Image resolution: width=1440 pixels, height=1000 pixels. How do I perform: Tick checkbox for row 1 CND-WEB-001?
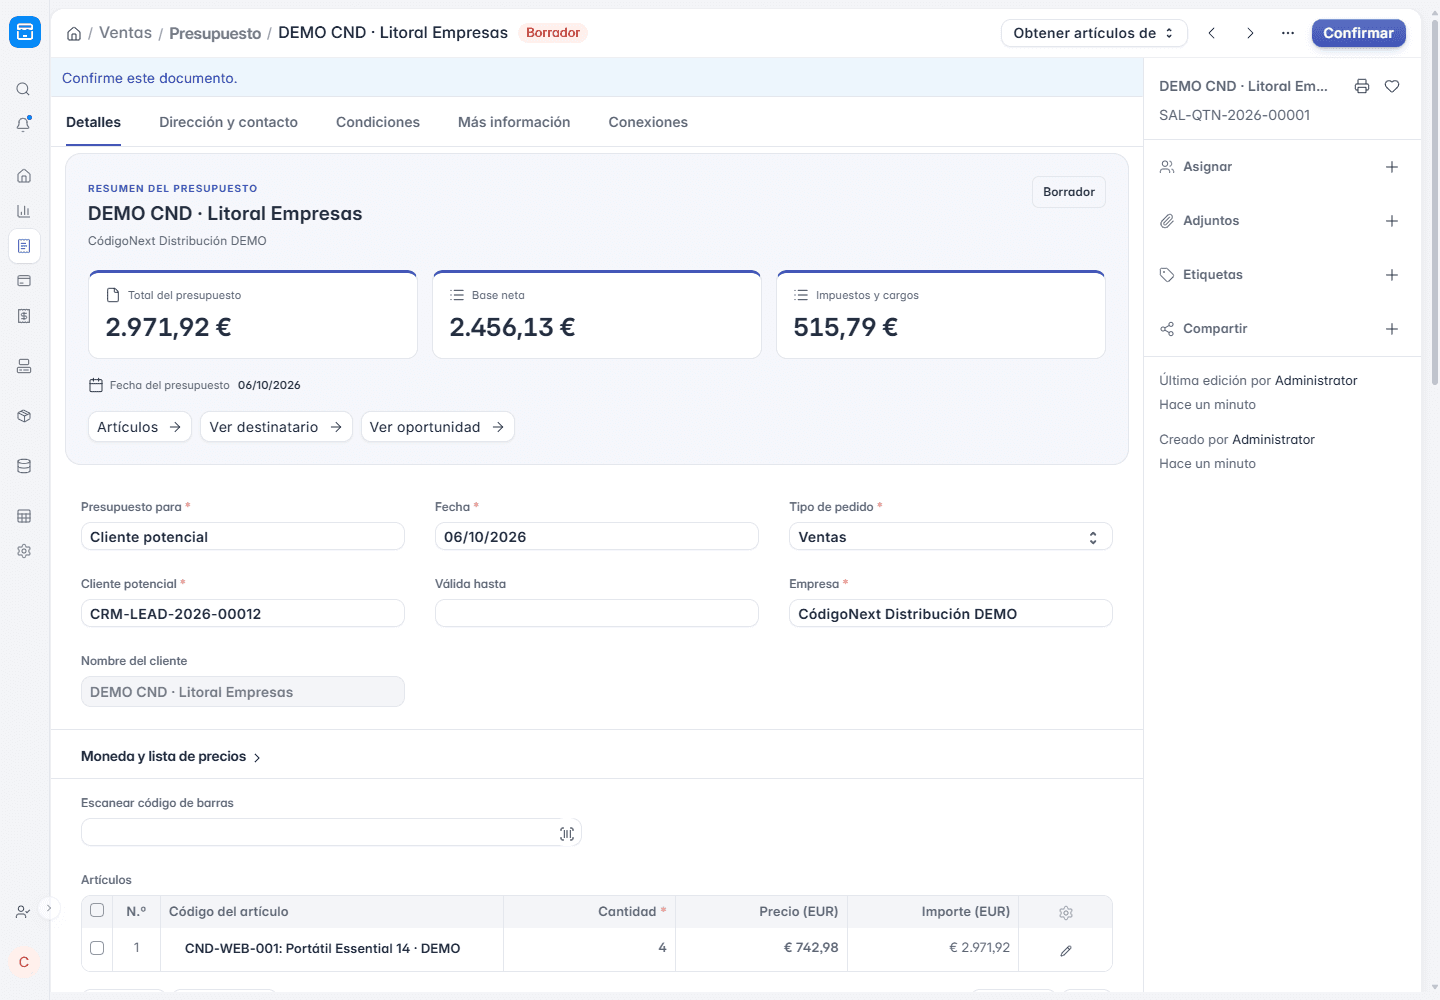[97, 948]
